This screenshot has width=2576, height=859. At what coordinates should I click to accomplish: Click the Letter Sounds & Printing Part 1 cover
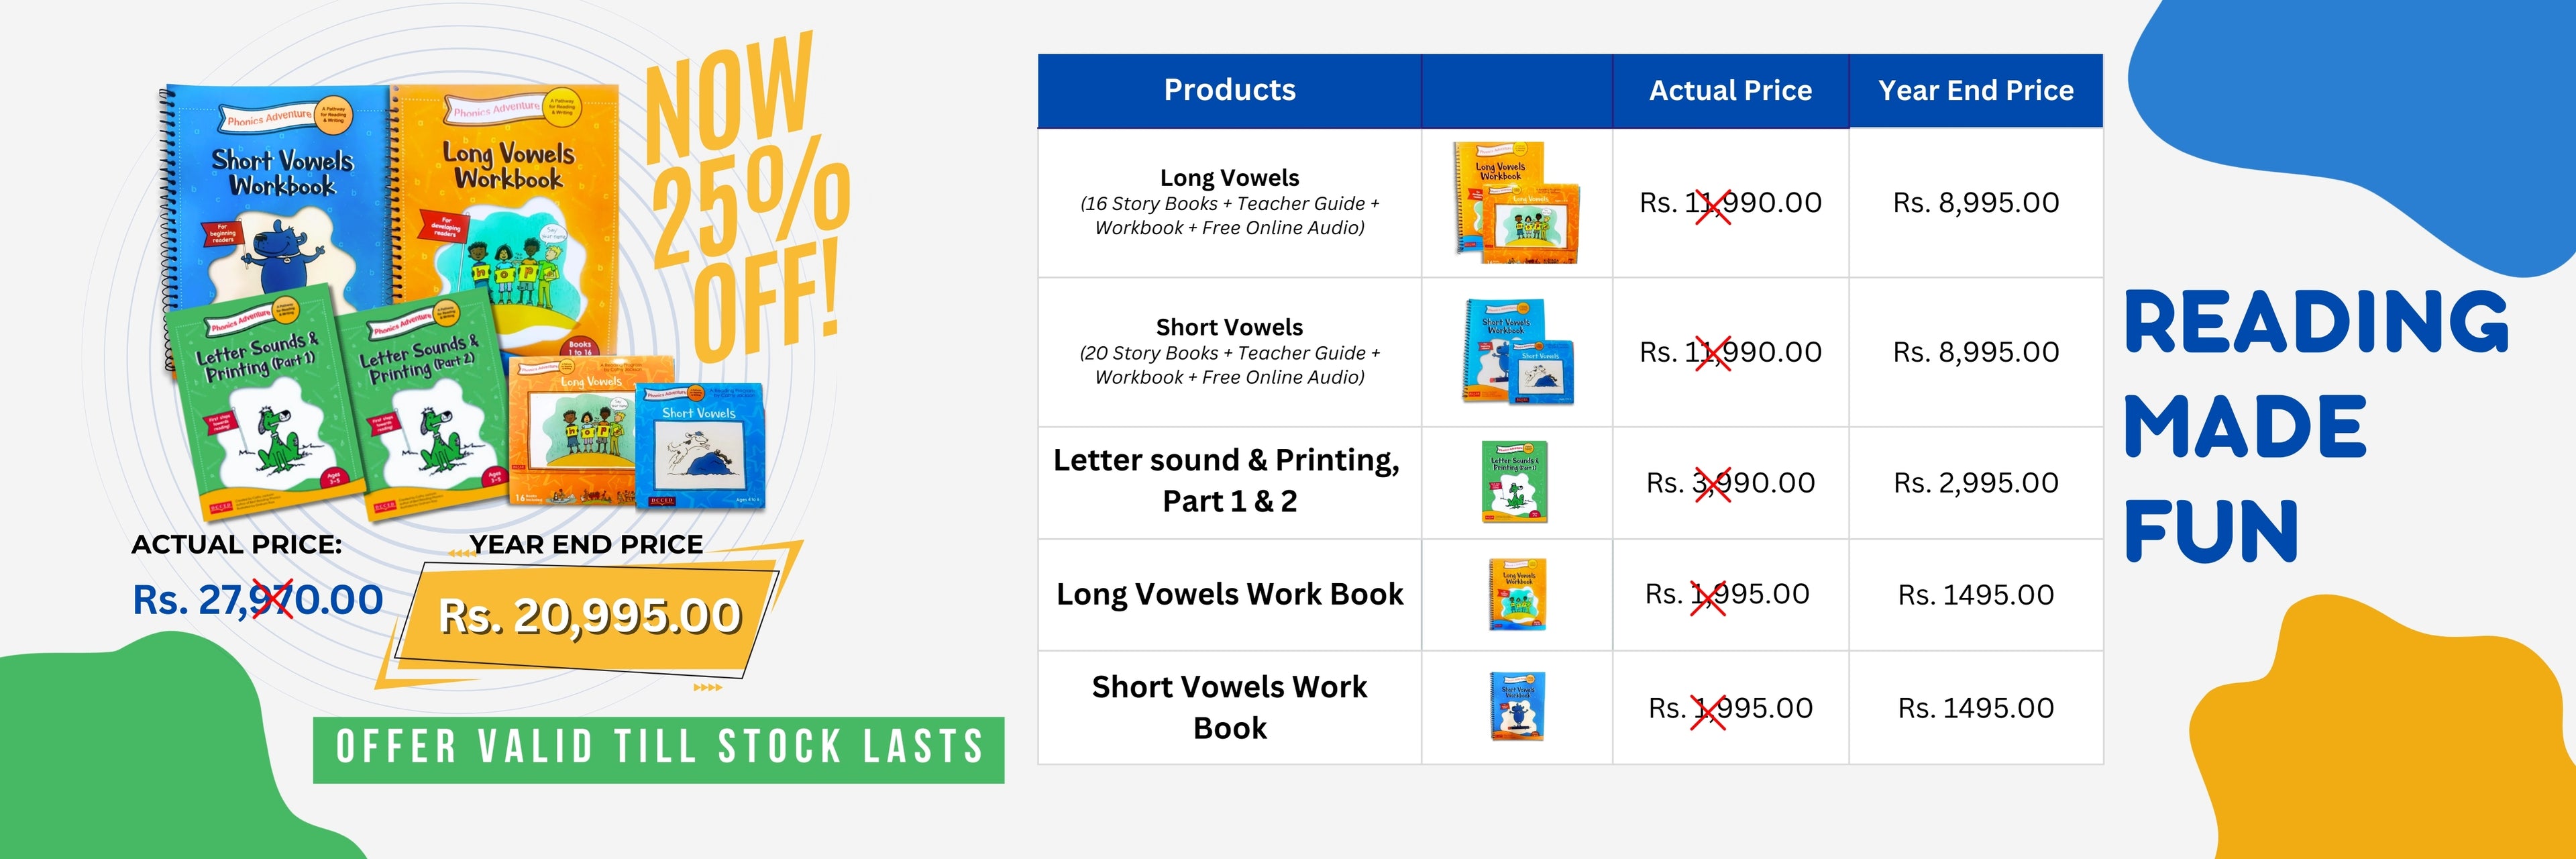pos(262,405)
